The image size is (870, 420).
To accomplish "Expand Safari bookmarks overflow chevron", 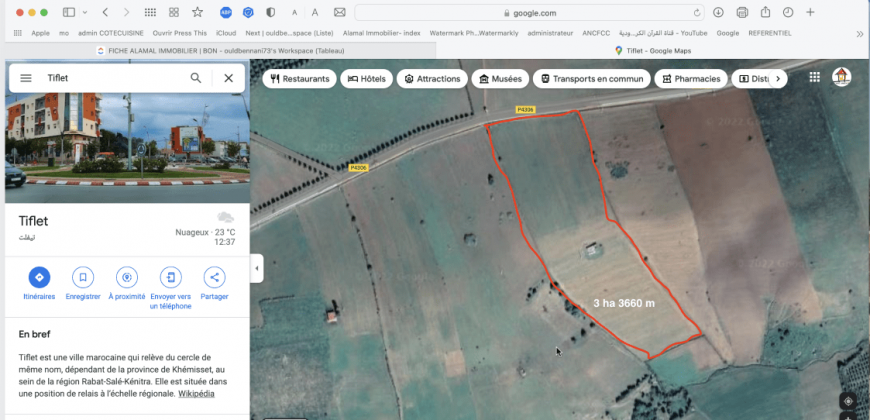I will (x=860, y=33).
